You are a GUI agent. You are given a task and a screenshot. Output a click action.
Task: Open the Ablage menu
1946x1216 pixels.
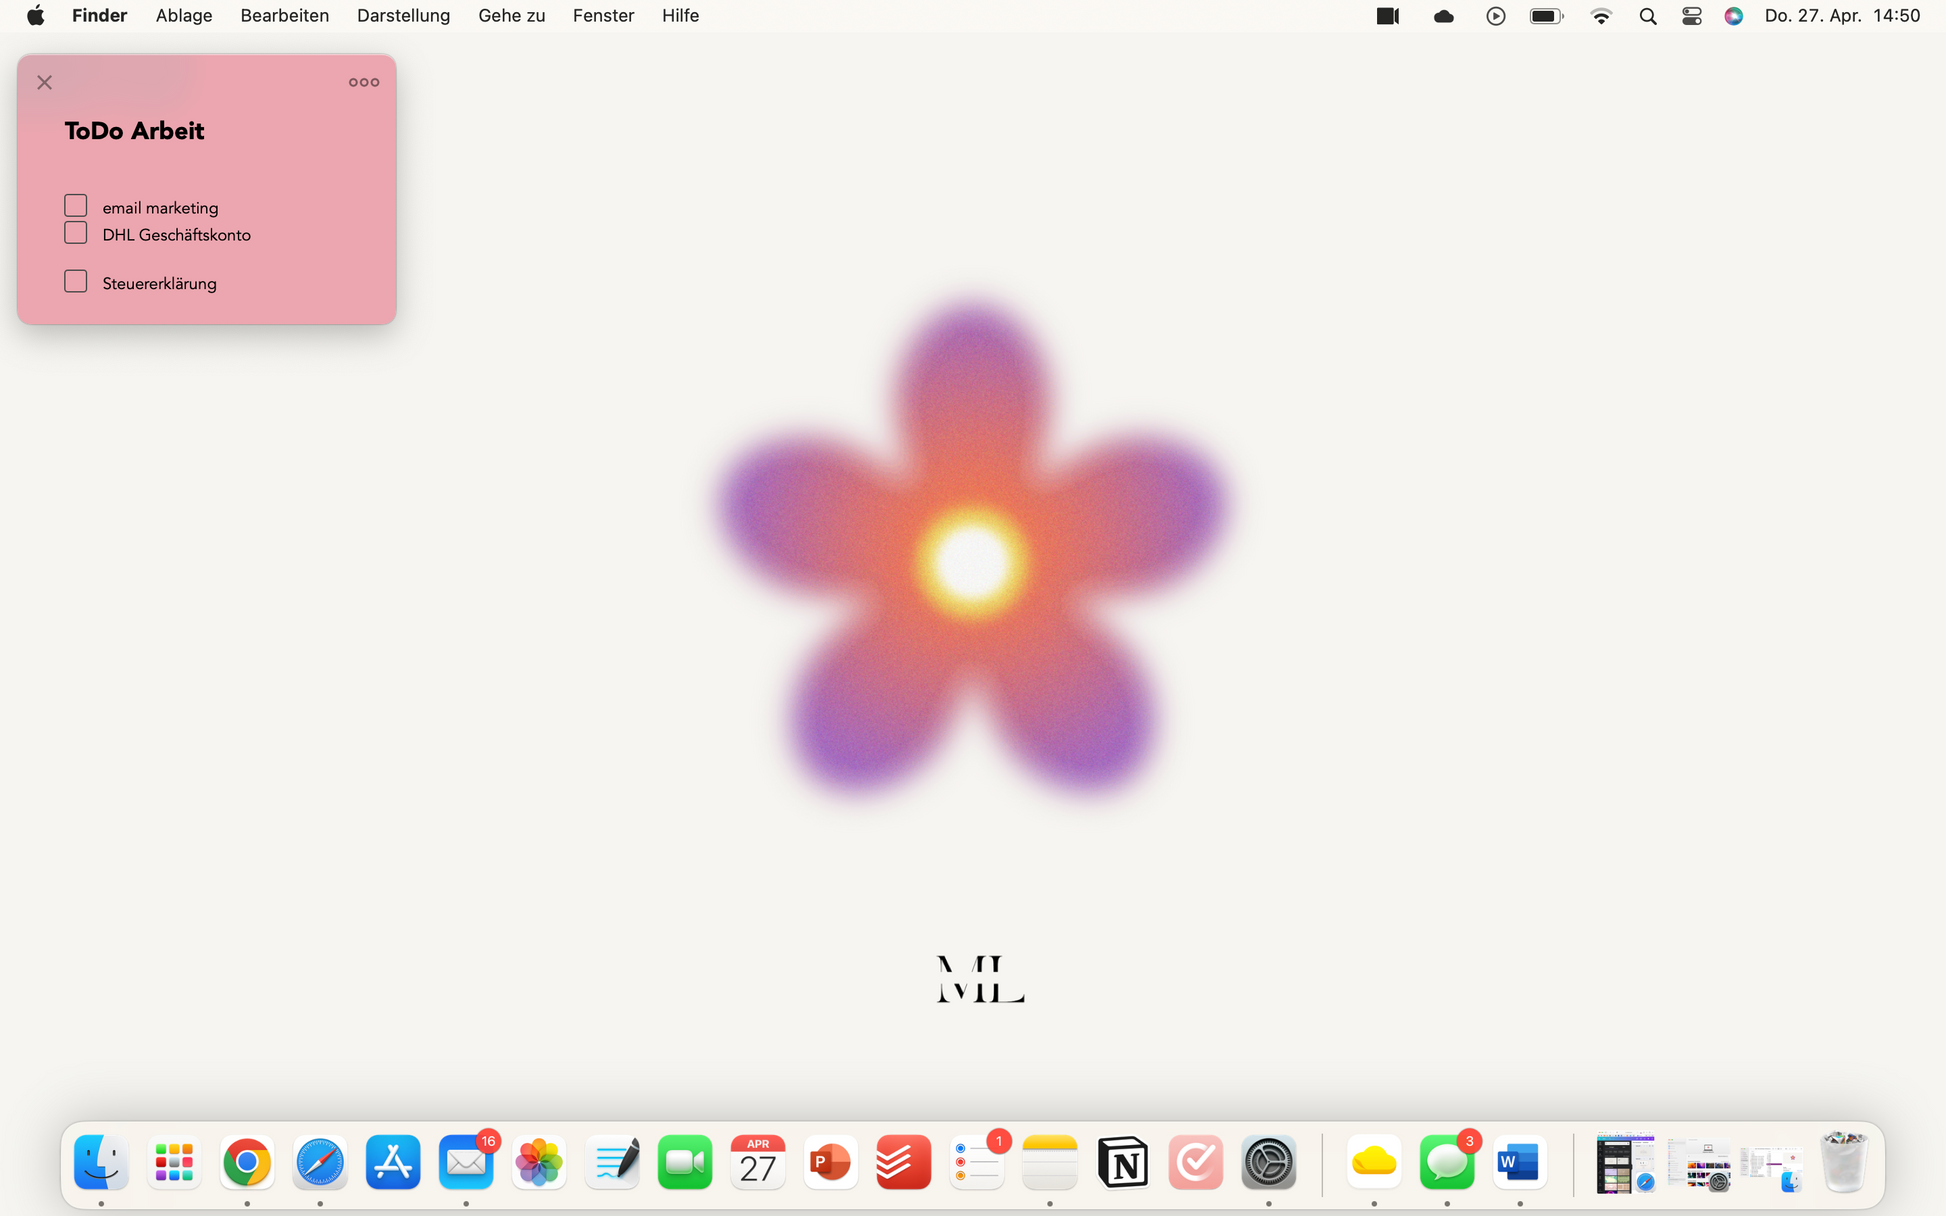(x=184, y=16)
